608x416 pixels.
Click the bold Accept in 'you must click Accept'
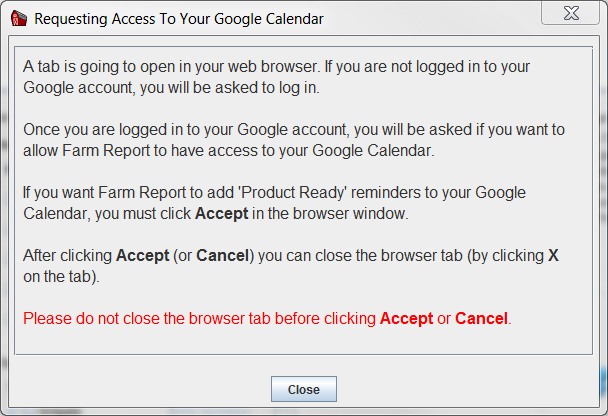point(221,214)
